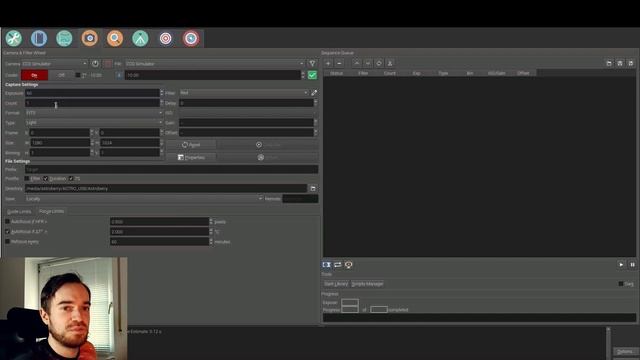Click the Prefix text field
Screen dimensions: 640x360
171,169
